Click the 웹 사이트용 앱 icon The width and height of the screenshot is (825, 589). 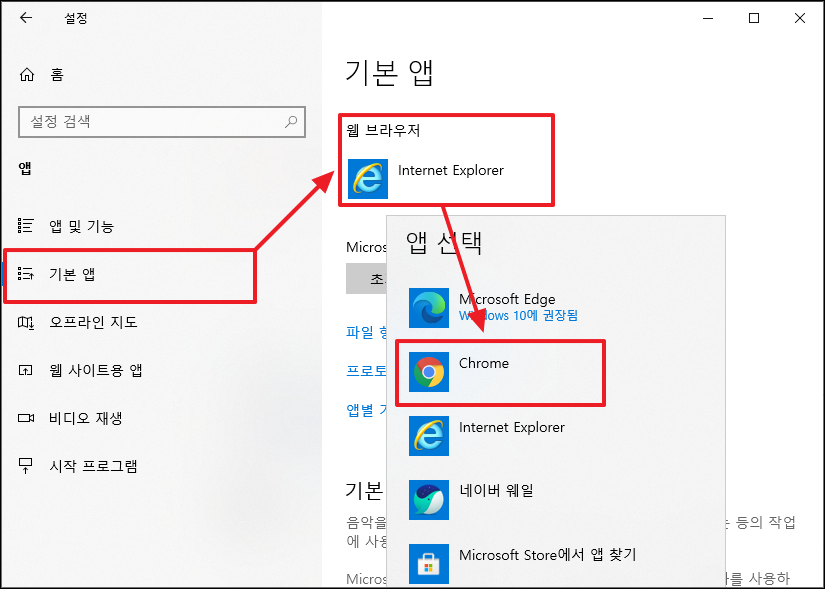pos(26,370)
